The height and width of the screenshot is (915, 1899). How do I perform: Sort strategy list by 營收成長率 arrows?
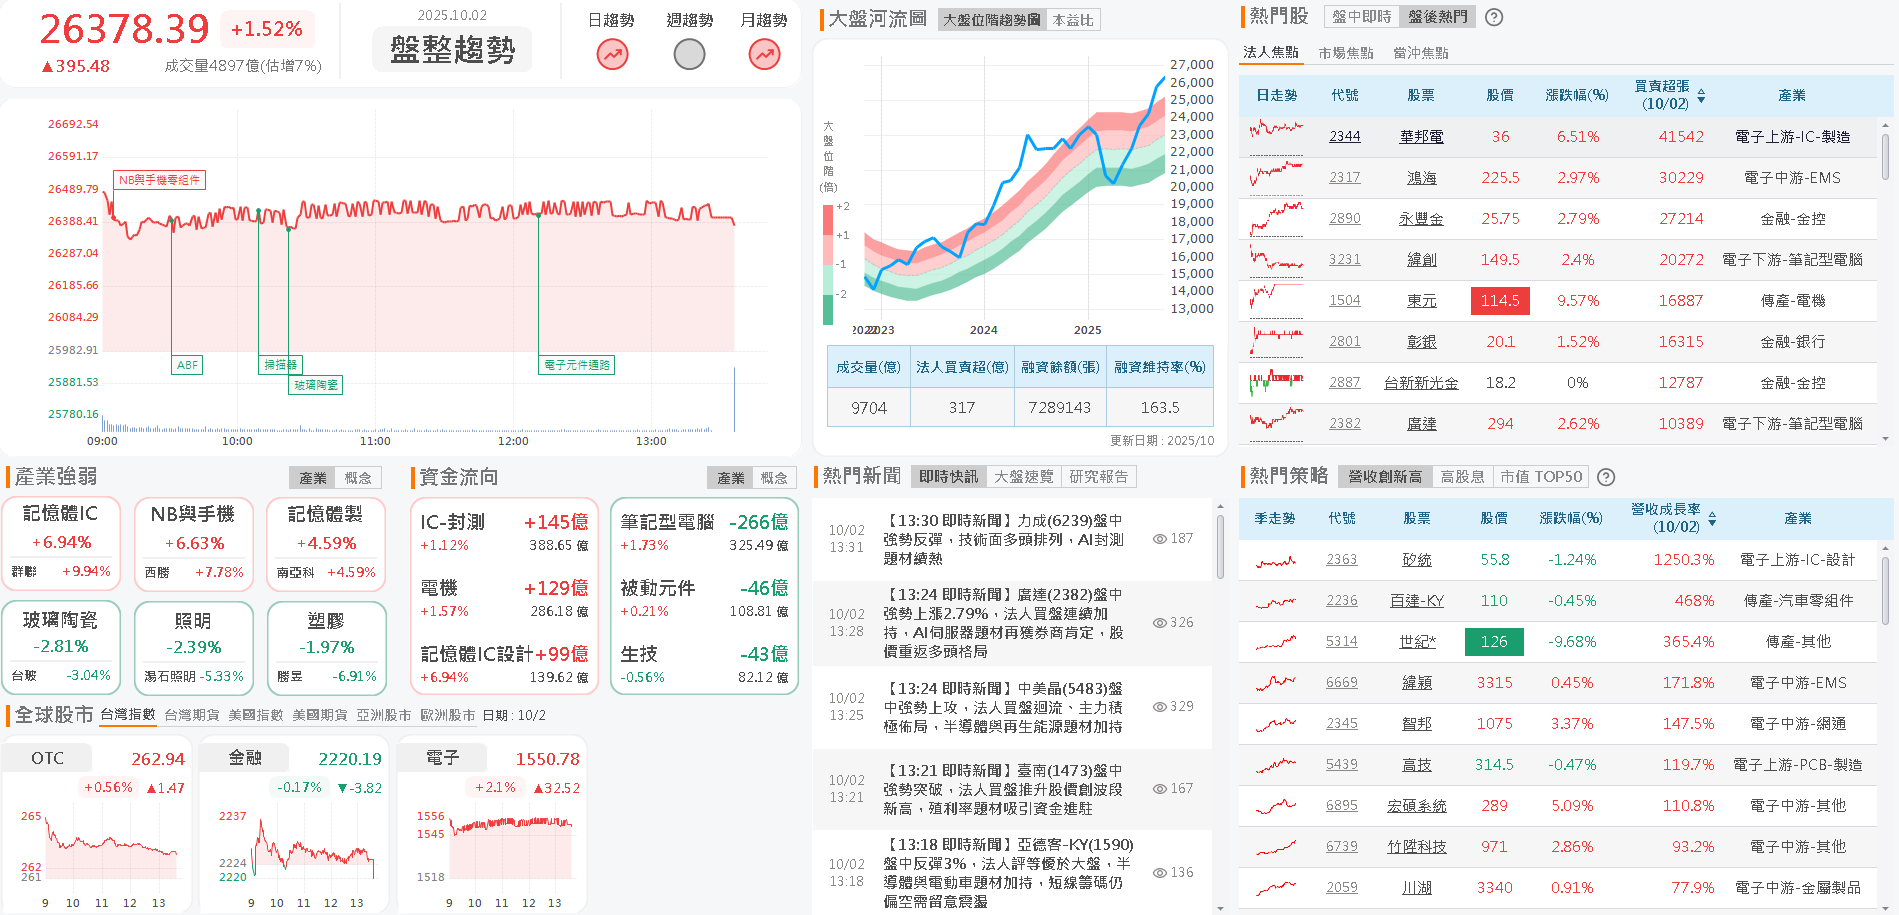(1712, 519)
